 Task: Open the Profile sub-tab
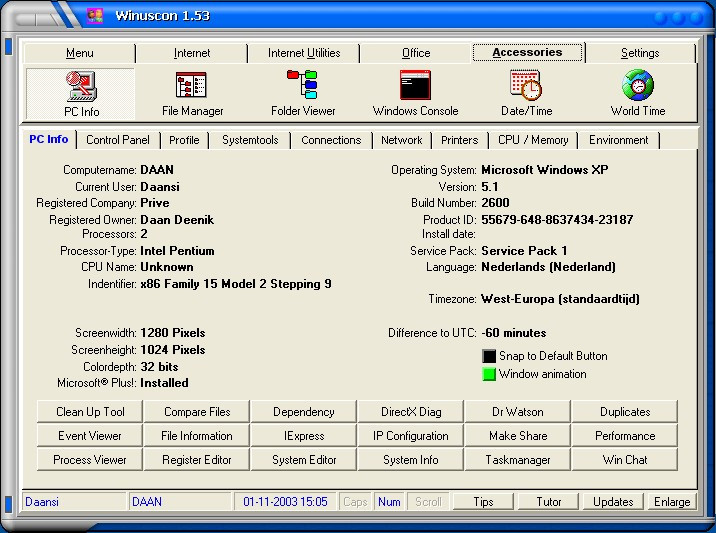point(184,140)
